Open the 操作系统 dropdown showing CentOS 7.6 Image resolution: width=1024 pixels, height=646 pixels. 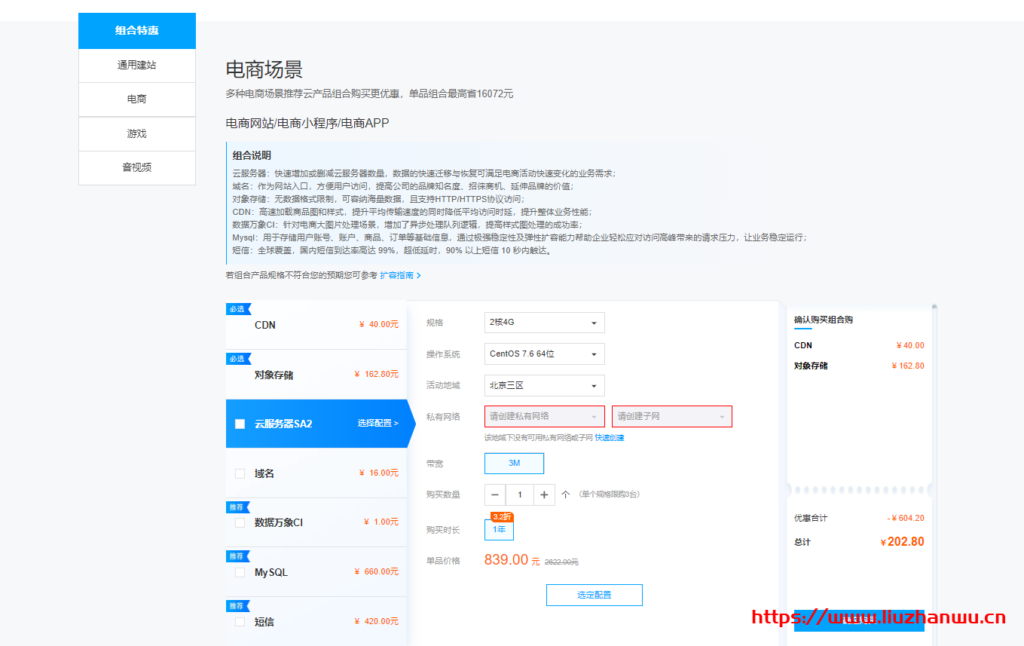coord(544,354)
